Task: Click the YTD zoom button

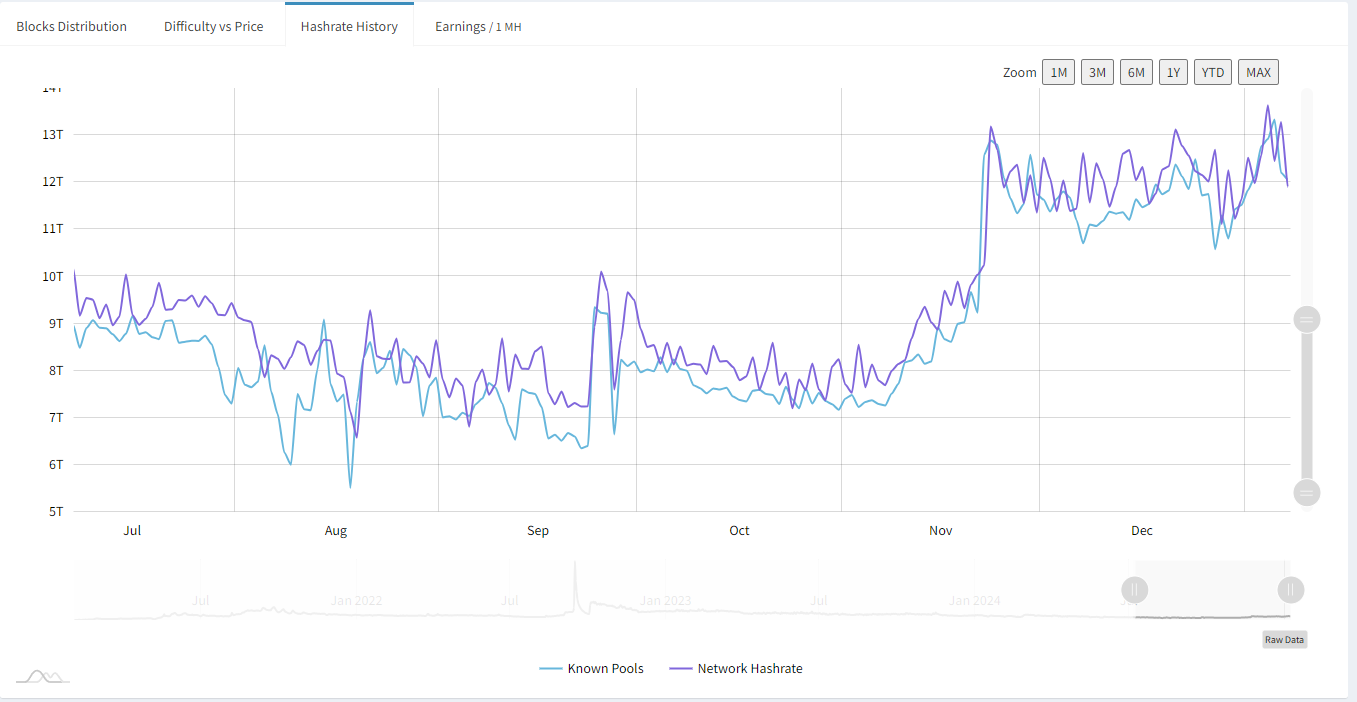Action: point(1212,71)
